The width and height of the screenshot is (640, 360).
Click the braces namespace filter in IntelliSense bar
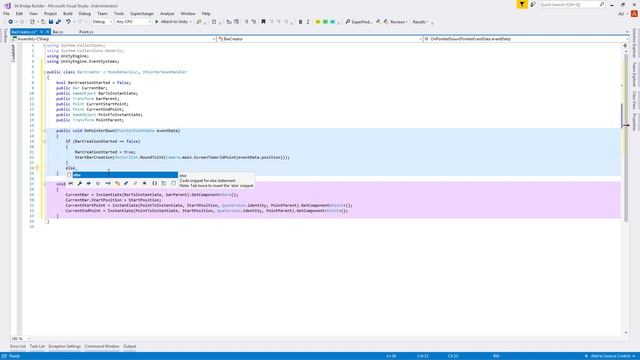point(154,183)
